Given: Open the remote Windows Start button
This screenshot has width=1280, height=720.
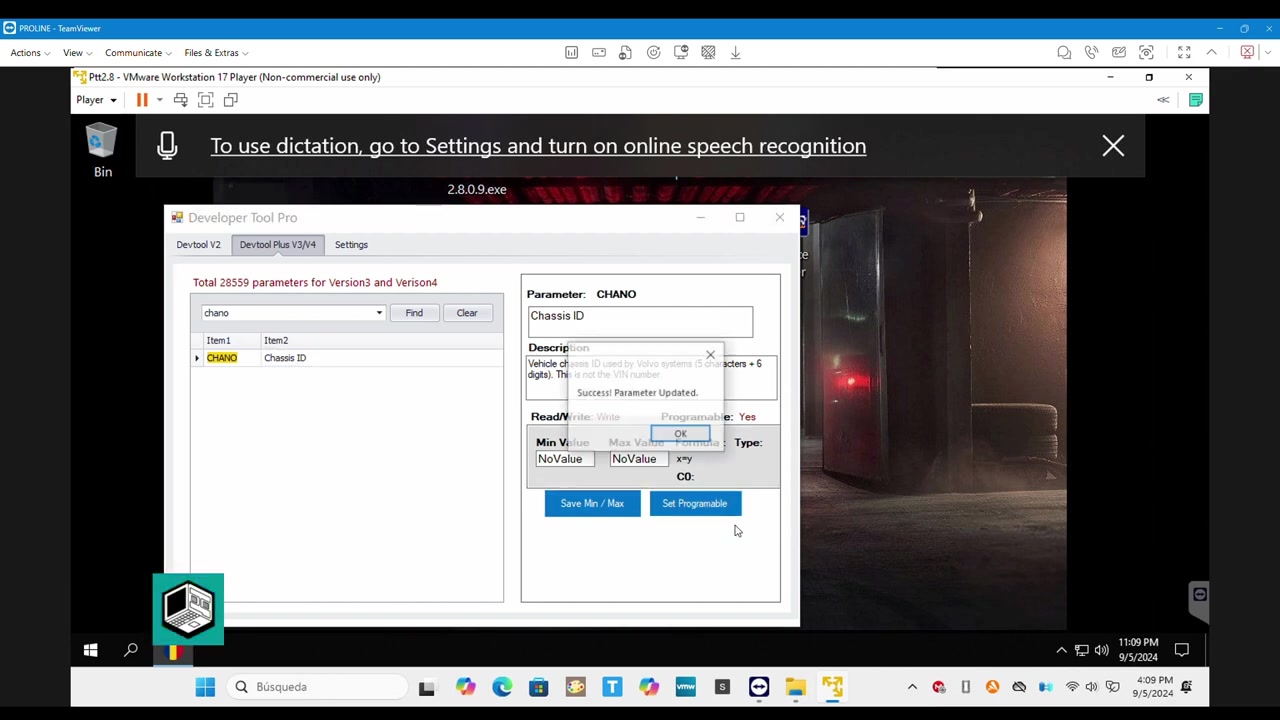Looking at the screenshot, I should 90,651.
